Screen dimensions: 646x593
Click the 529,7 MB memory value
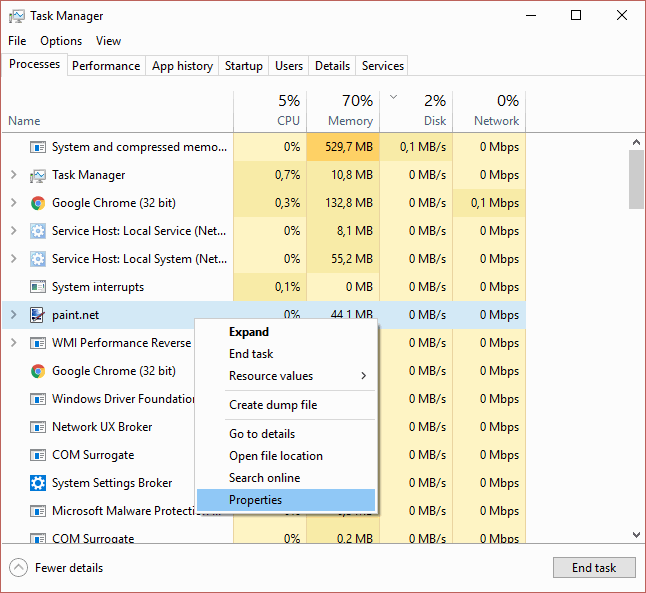click(349, 147)
